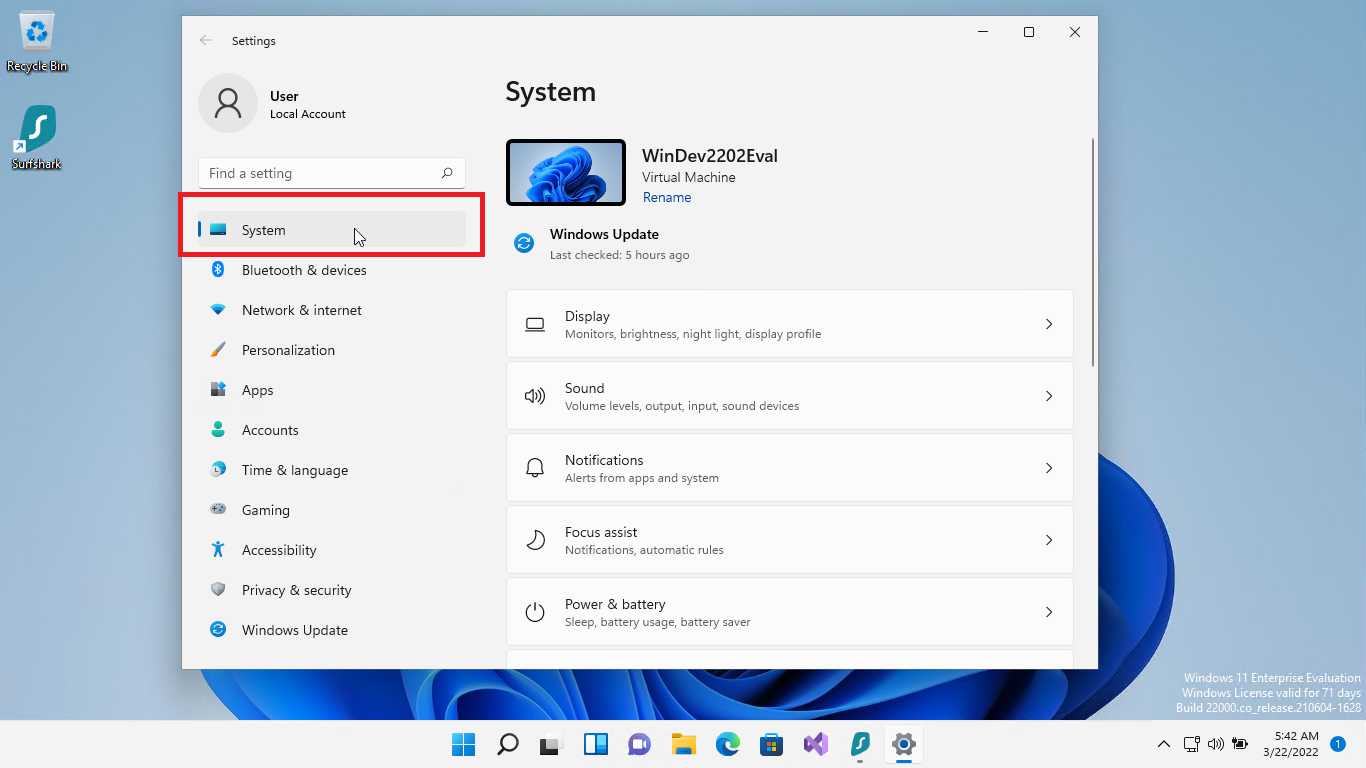Click the Rename link for the PC

[x=667, y=197]
